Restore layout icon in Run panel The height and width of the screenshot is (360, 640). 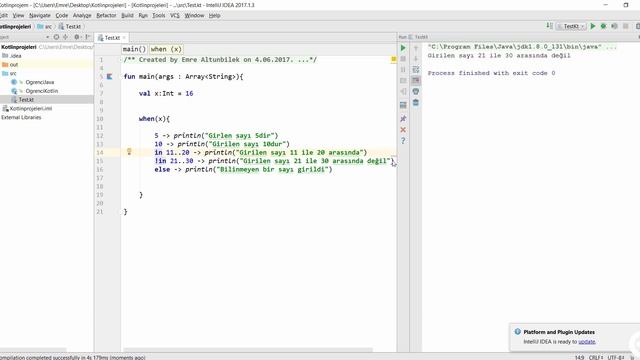[403, 105]
